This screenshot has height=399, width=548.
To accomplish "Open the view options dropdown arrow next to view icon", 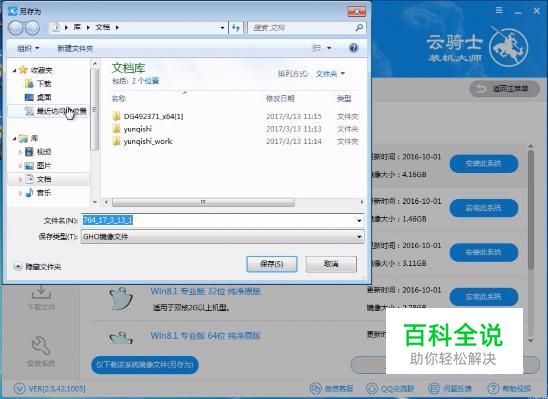I will 329,48.
